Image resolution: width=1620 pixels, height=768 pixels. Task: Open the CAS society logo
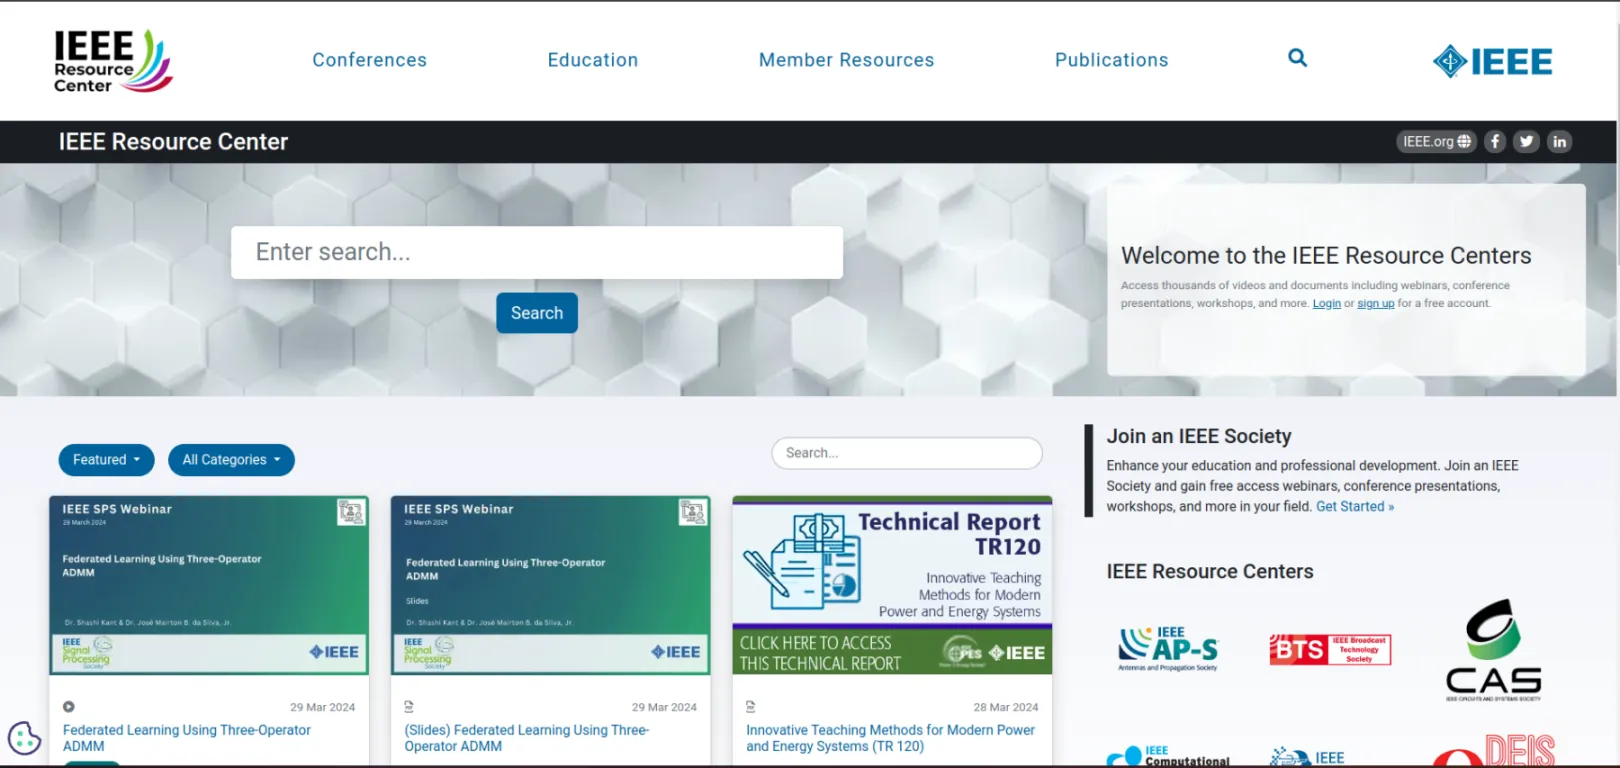click(x=1493, y=650)
